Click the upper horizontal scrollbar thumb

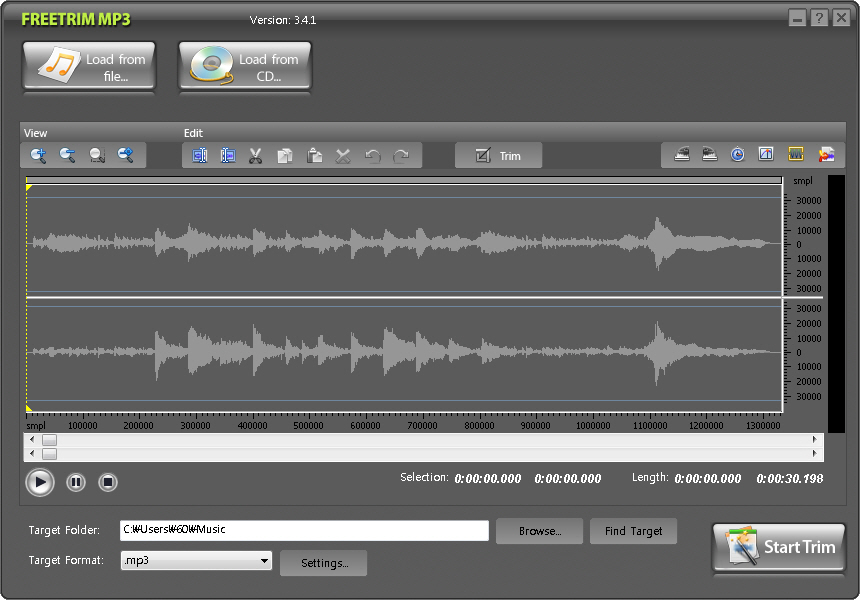coord(49,440)
